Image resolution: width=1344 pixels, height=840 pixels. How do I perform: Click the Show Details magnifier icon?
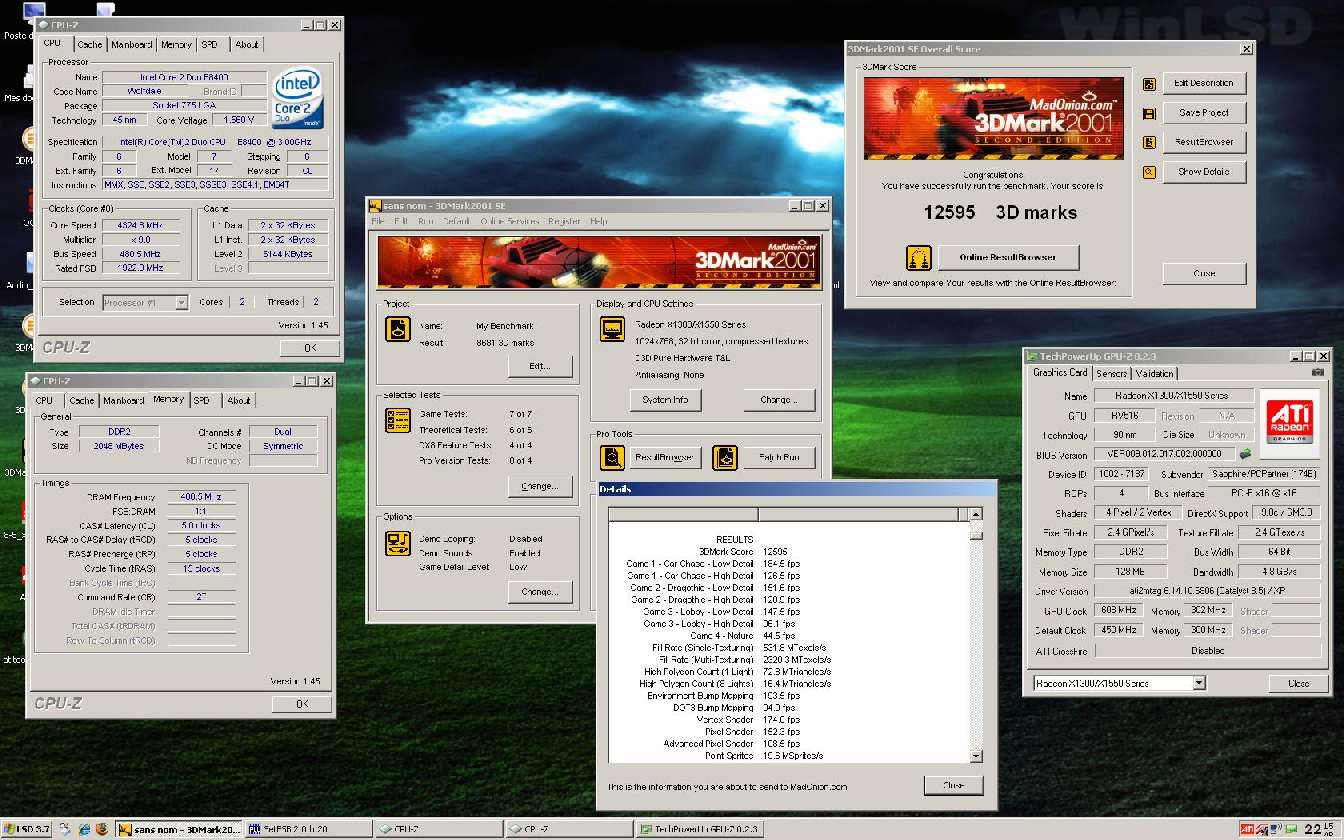click(1149, 172)
